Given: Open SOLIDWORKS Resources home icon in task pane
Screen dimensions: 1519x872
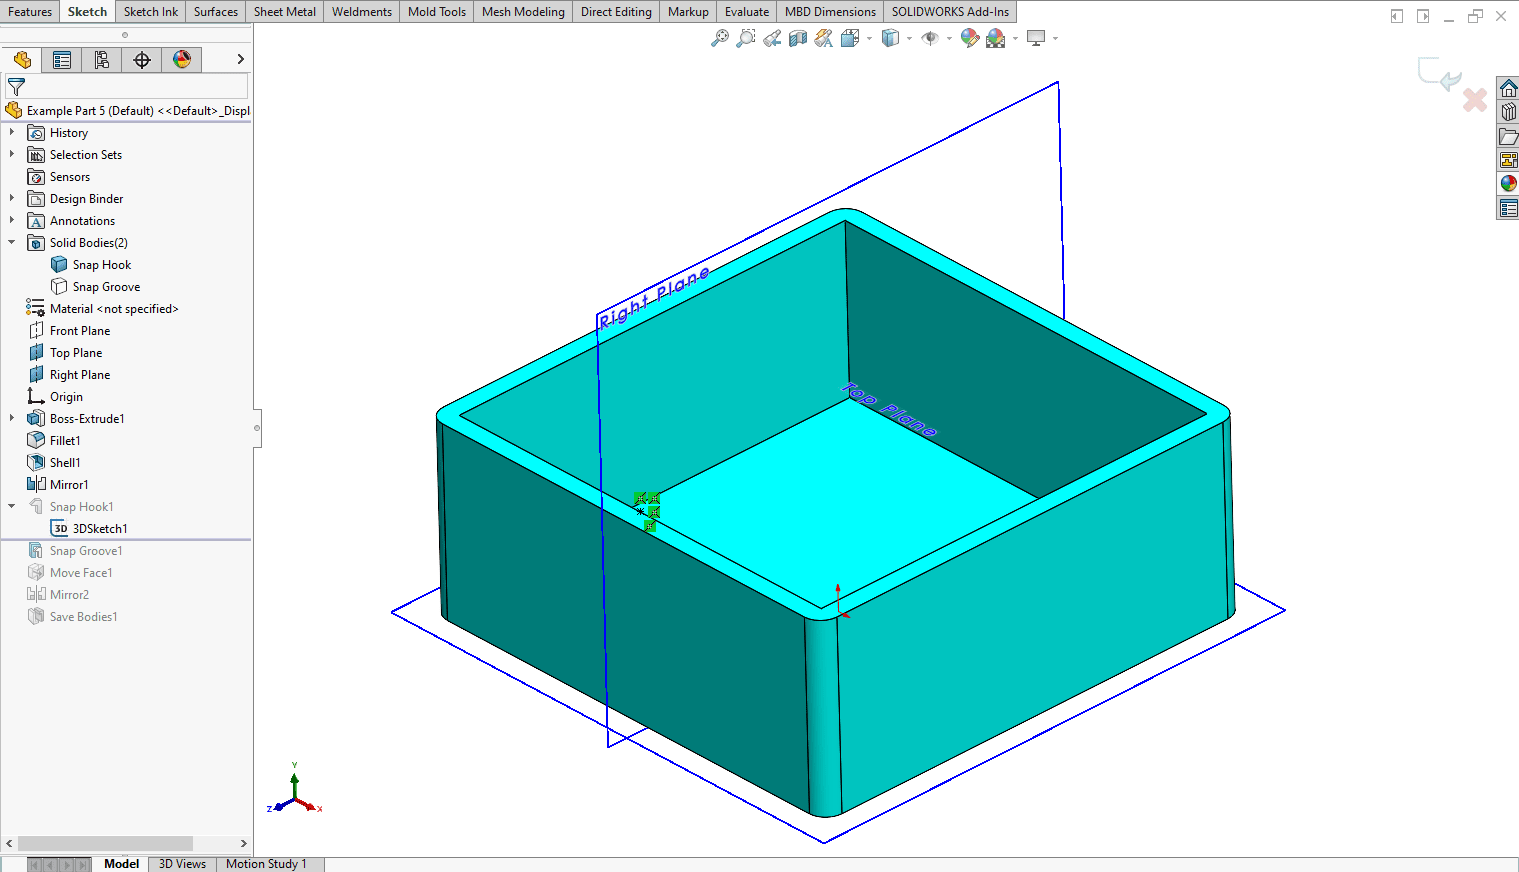Looking at the screenshot, I should (1508, 88).
